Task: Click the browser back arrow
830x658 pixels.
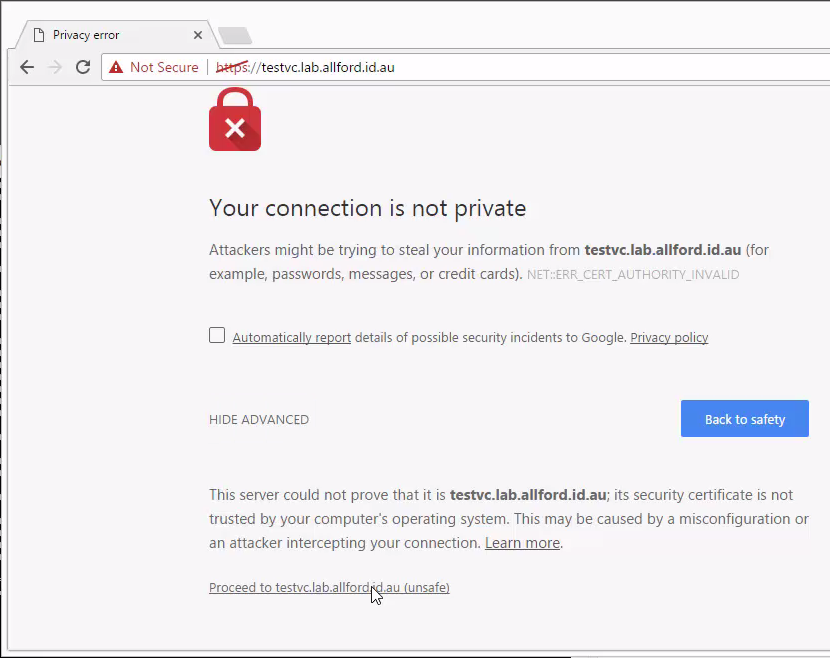Action: point(27,67)
